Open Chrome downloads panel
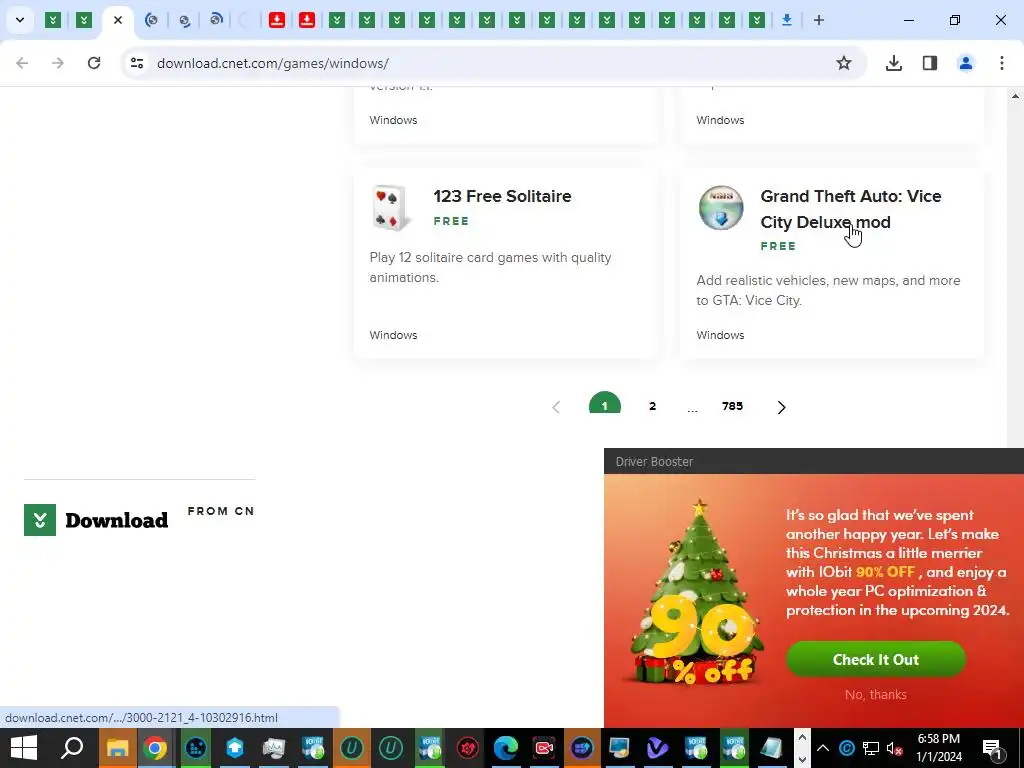 893,63
